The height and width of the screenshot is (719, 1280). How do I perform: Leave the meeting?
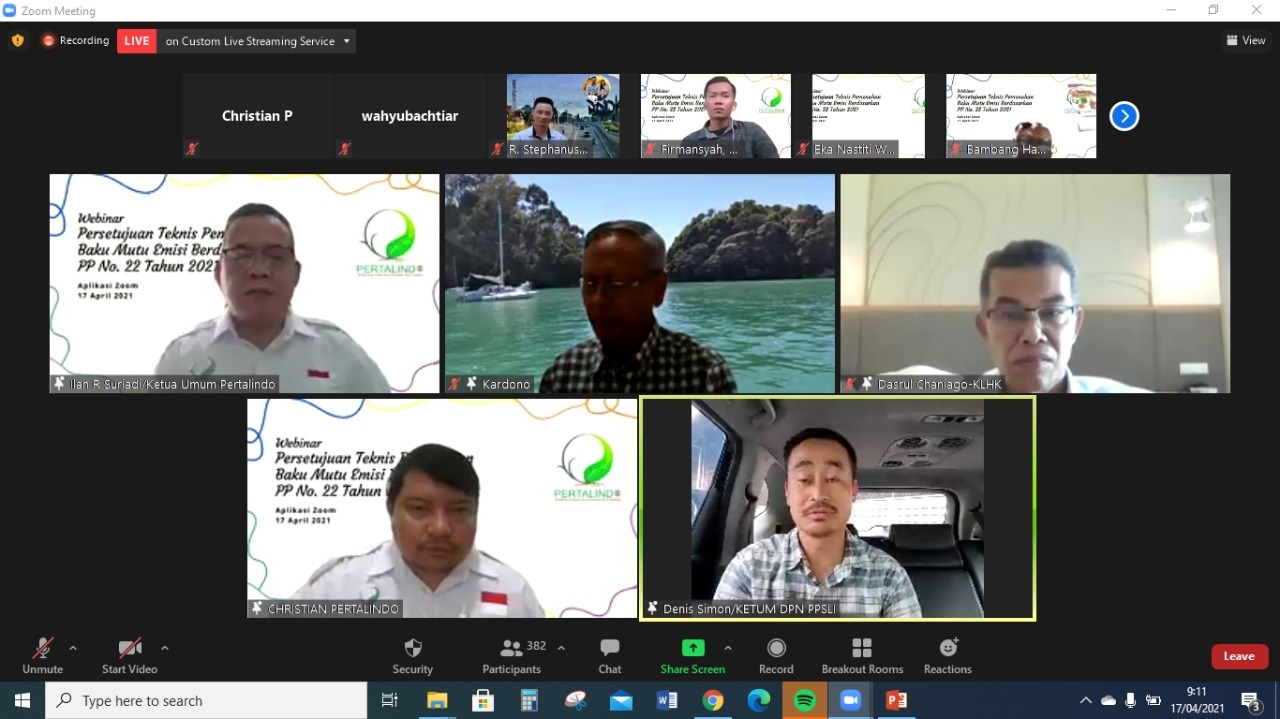point(1239,656)
